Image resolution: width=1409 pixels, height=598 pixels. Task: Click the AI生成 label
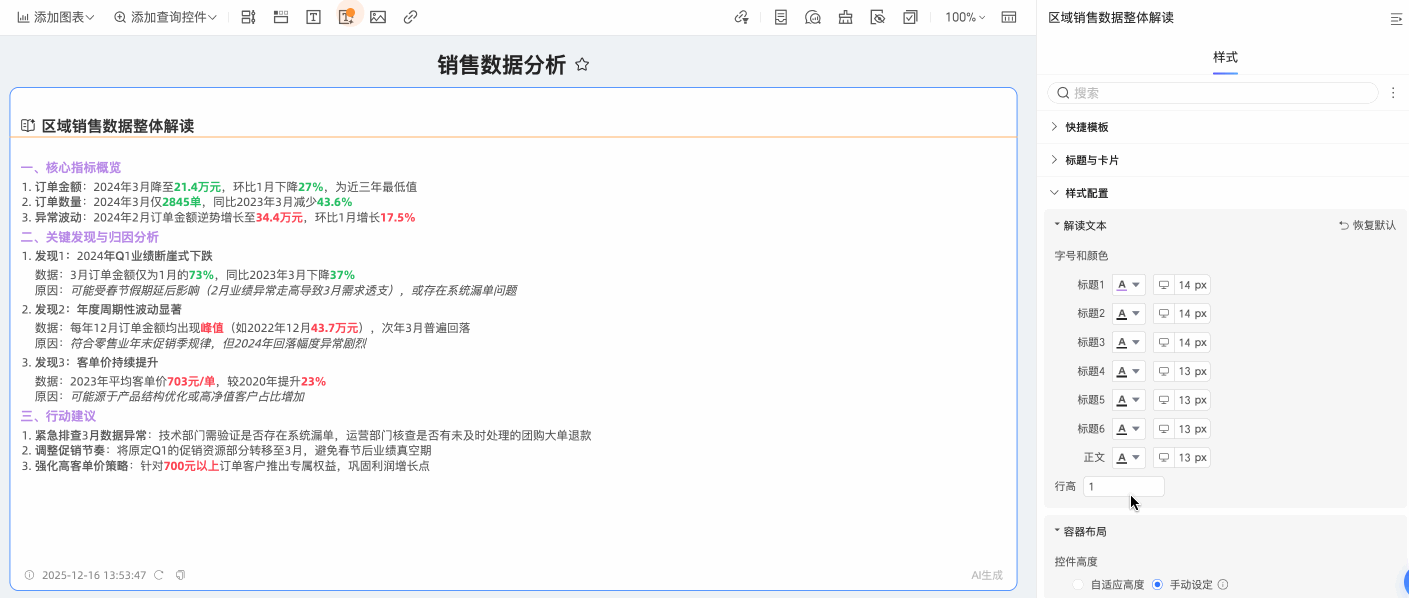[x=987, y=575]
